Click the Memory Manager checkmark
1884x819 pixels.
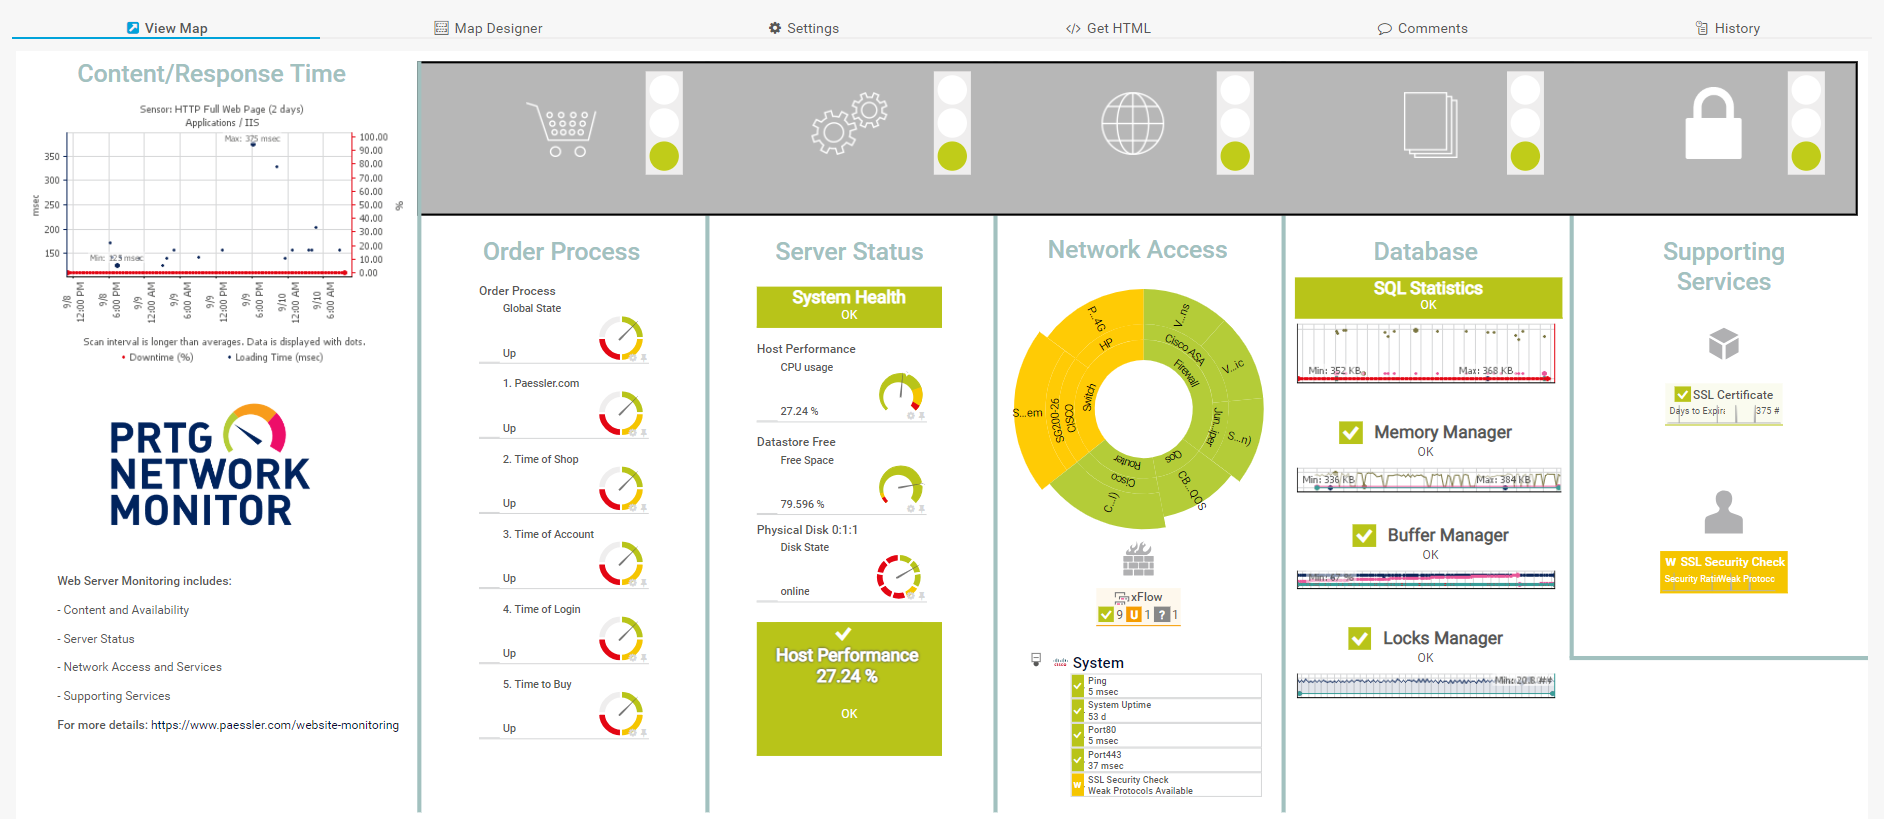tap(1350, 432)
